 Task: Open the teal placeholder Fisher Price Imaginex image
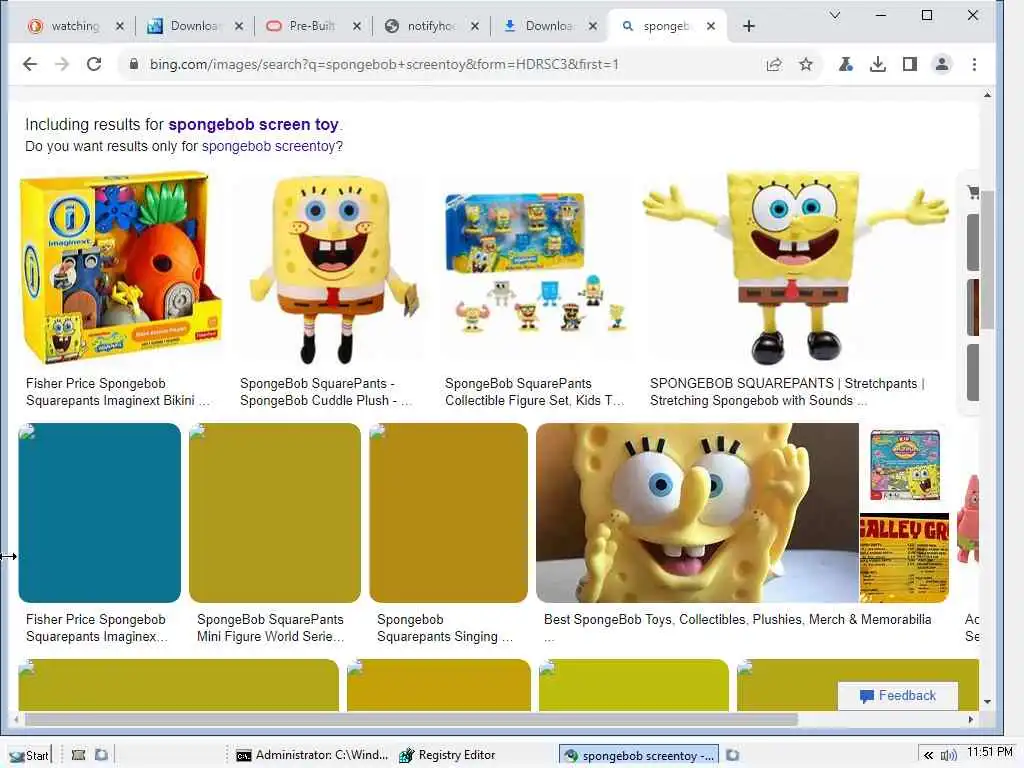99,513
